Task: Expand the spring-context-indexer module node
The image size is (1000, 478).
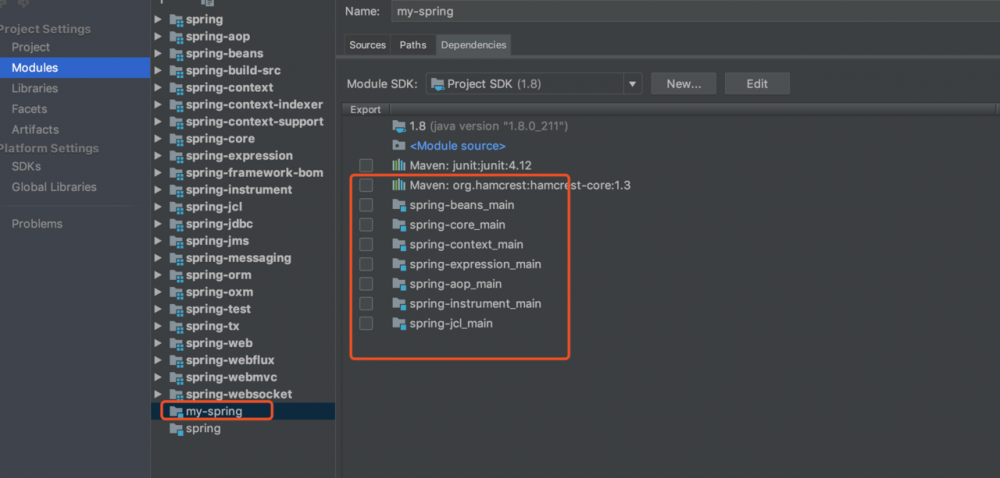Action: click(x=158, y=105)
